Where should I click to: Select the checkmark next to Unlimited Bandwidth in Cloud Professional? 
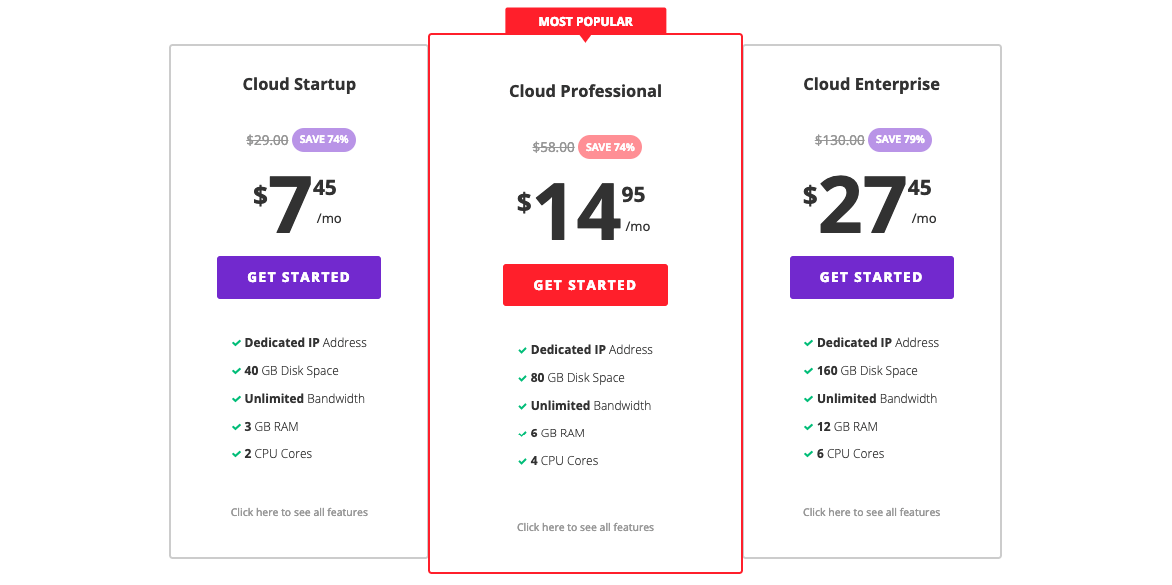coord(522,405)
